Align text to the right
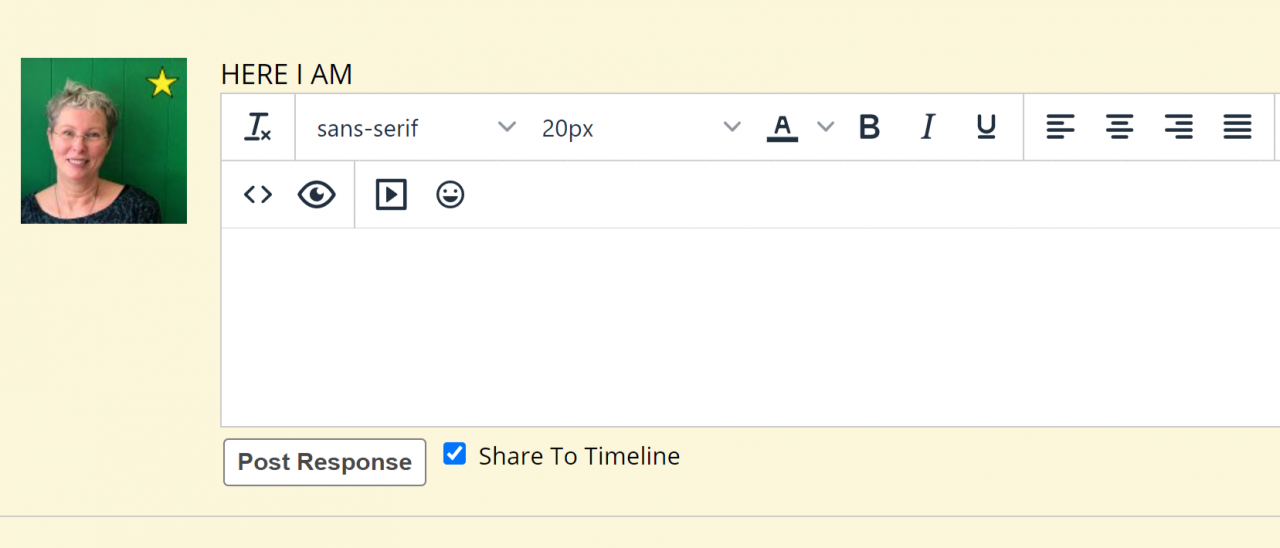Screen dimensions: 1280x548 pos(1178,127)
